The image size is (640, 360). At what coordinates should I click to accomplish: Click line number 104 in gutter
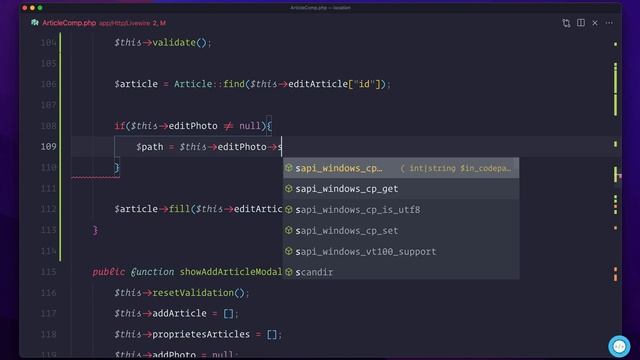coord(49,42)
